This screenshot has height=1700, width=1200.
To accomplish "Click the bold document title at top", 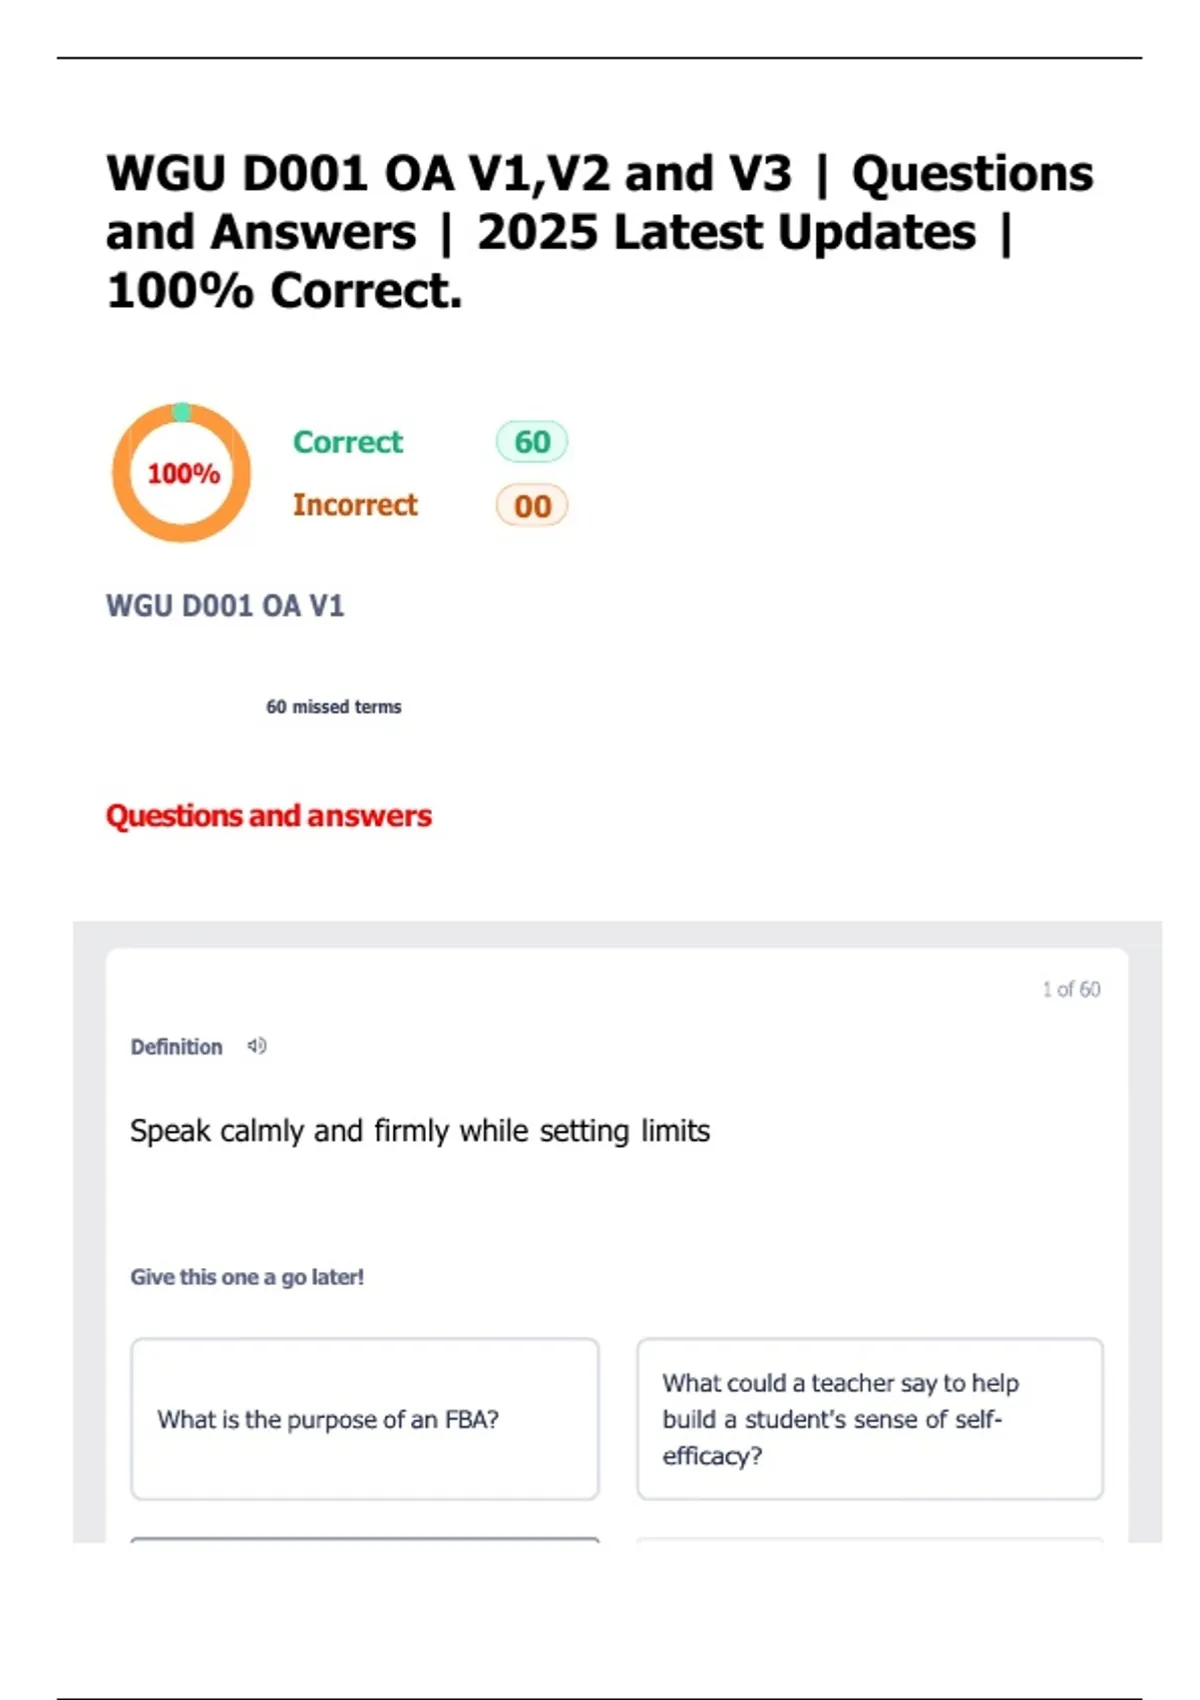I will tap(600, 232).
